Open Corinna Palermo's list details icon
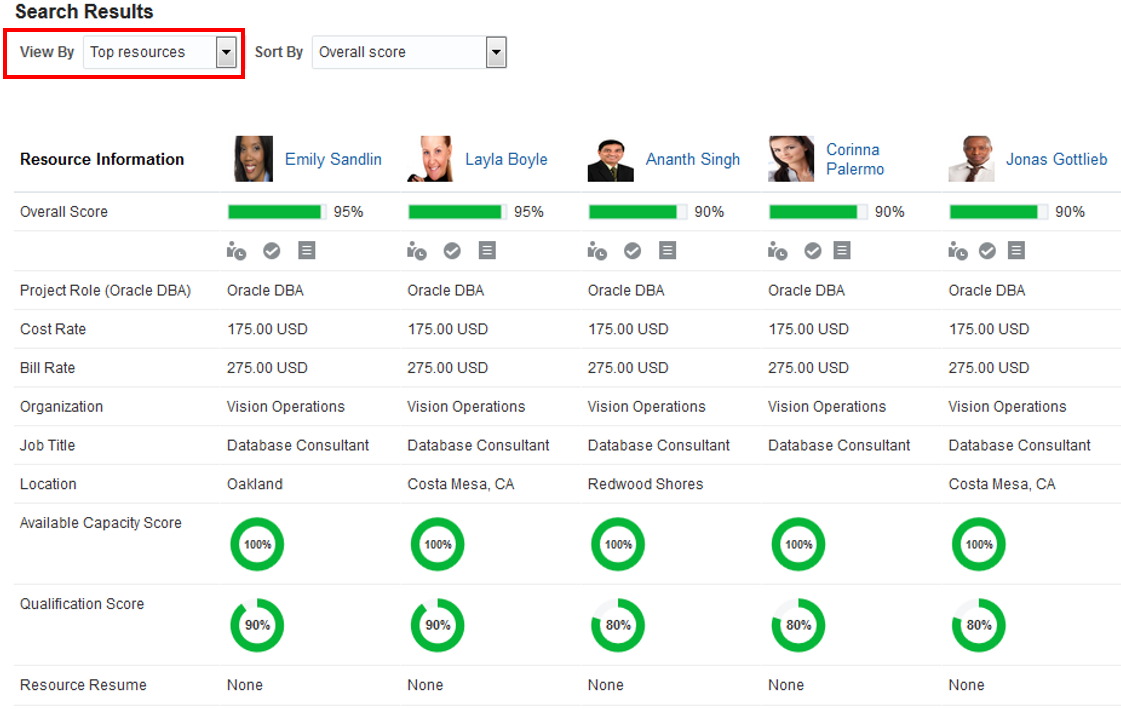Image resolution: width=1121 pixels, height=709 pixels. click(842, 250)
